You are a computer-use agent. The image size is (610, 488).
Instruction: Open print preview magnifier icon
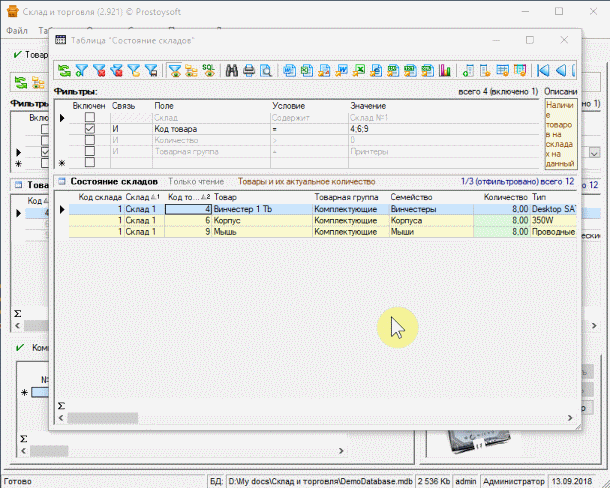click(x=266, y=70)
